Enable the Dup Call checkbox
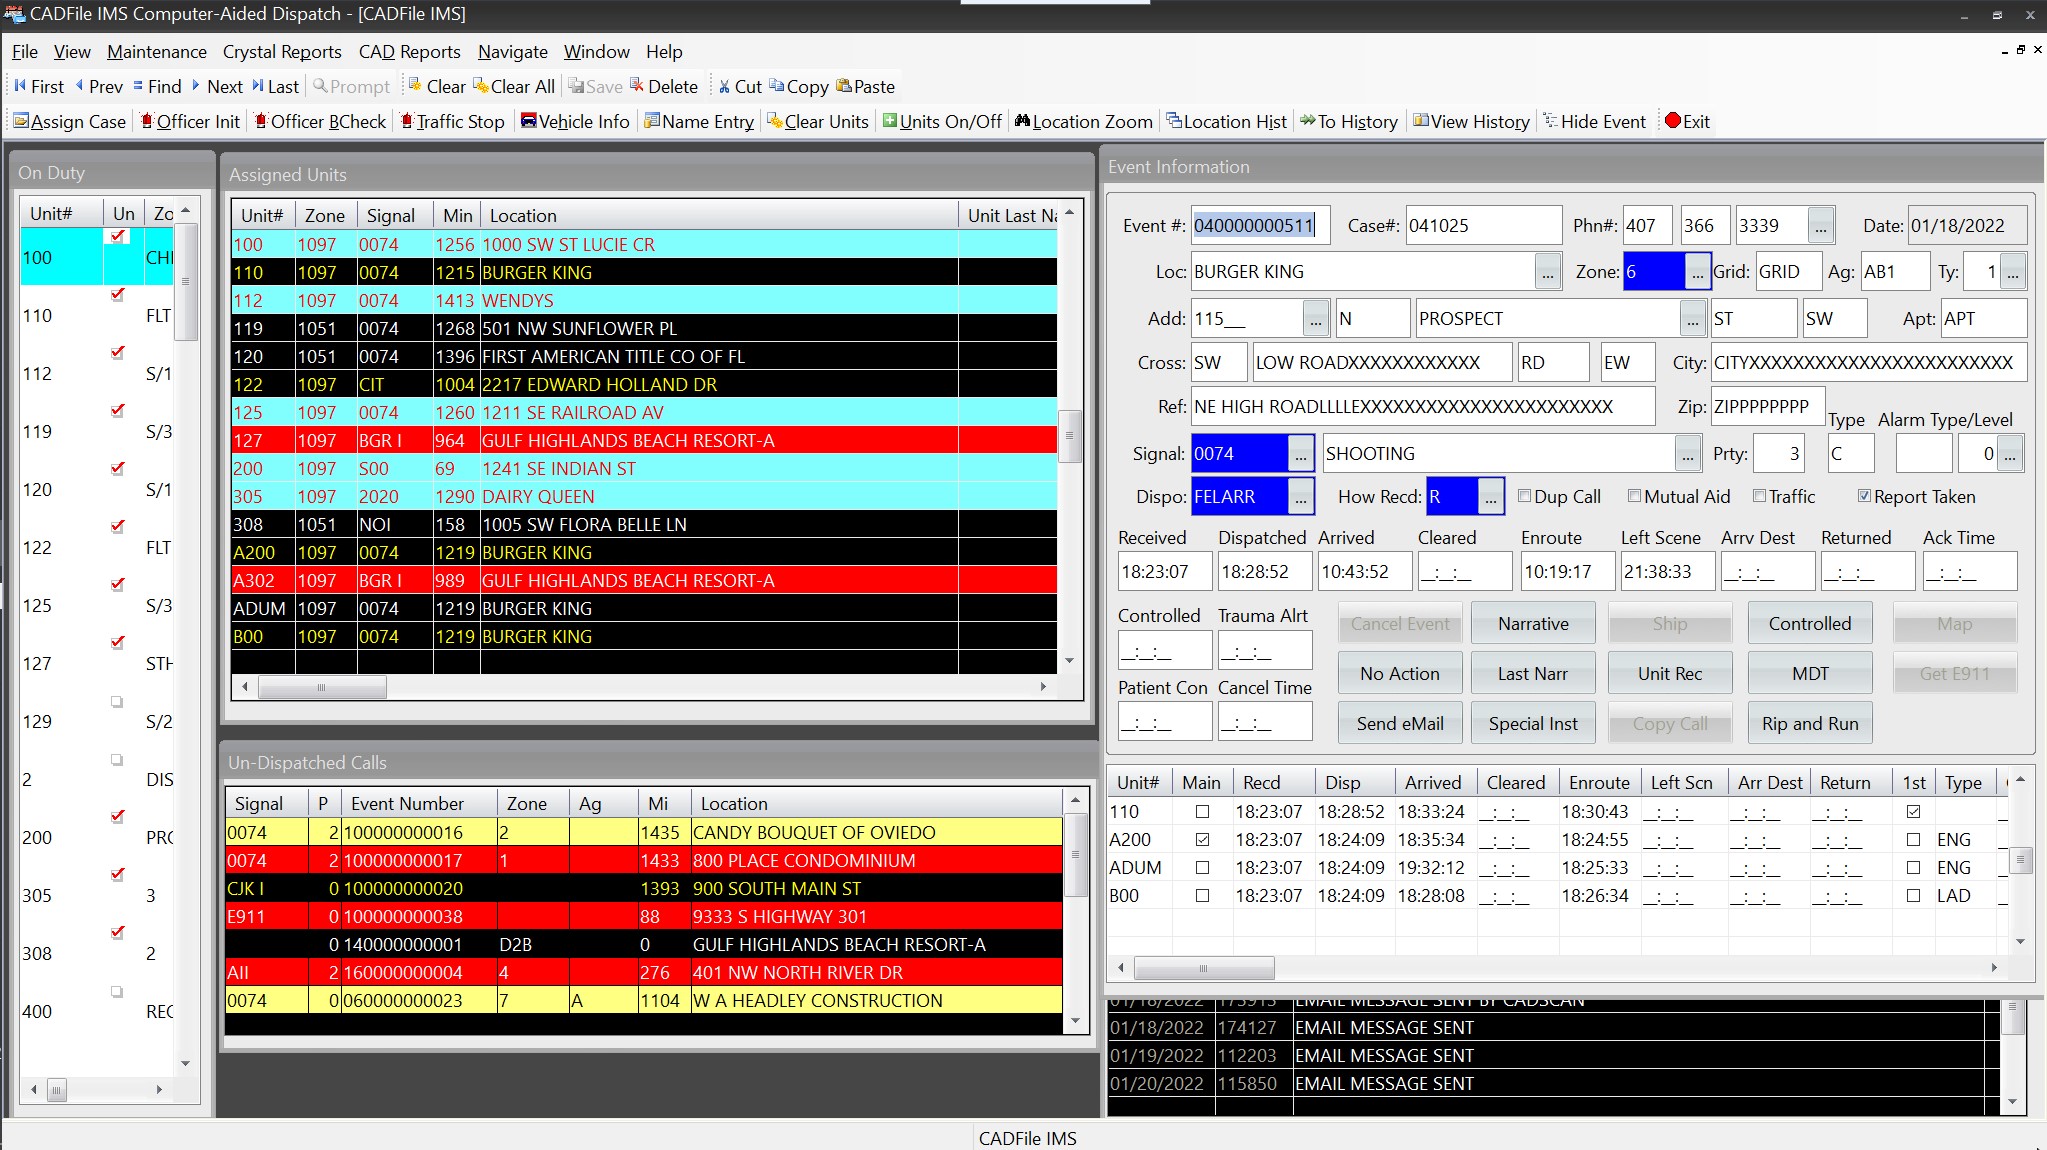Viewport: 2047px width, 1150px height. pyautogui.click(x=1525, y=496)
